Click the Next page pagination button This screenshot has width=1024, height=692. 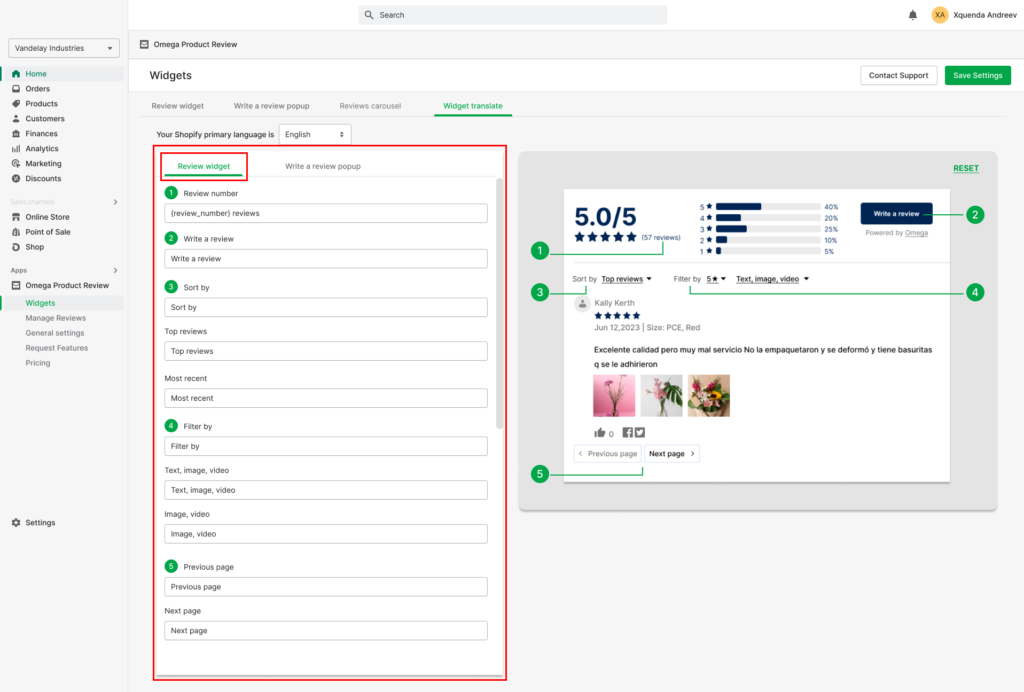pos(672,454)
